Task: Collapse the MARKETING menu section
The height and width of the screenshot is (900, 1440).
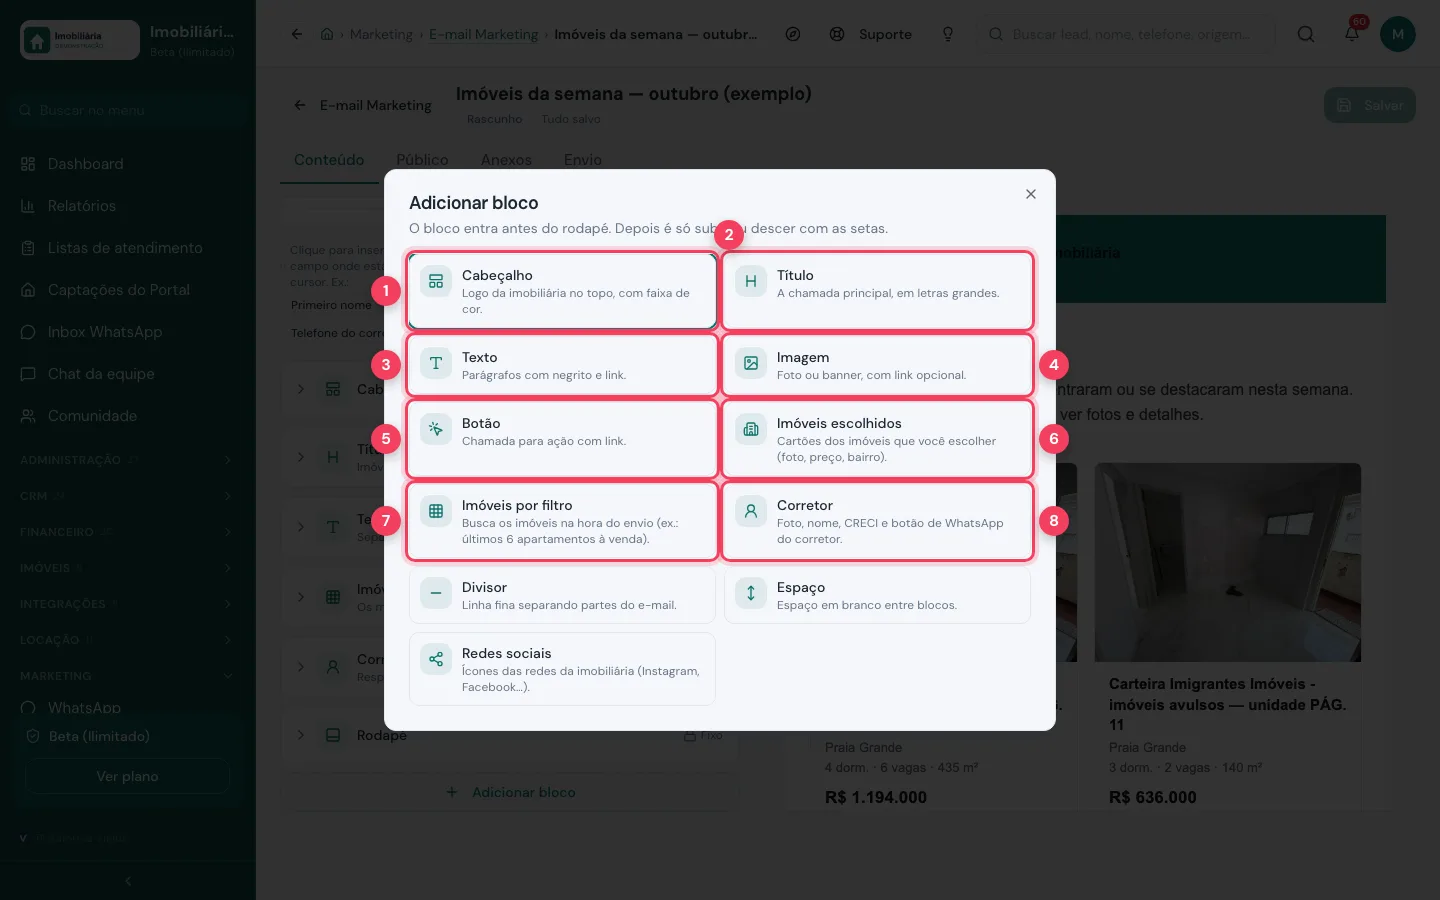Action: 127,676
